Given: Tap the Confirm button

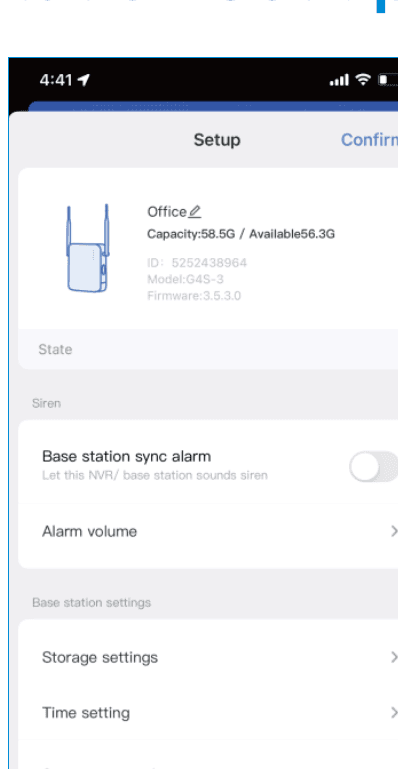Looking at the screenshot, I should pyautogui.click(x=370, y=140).
